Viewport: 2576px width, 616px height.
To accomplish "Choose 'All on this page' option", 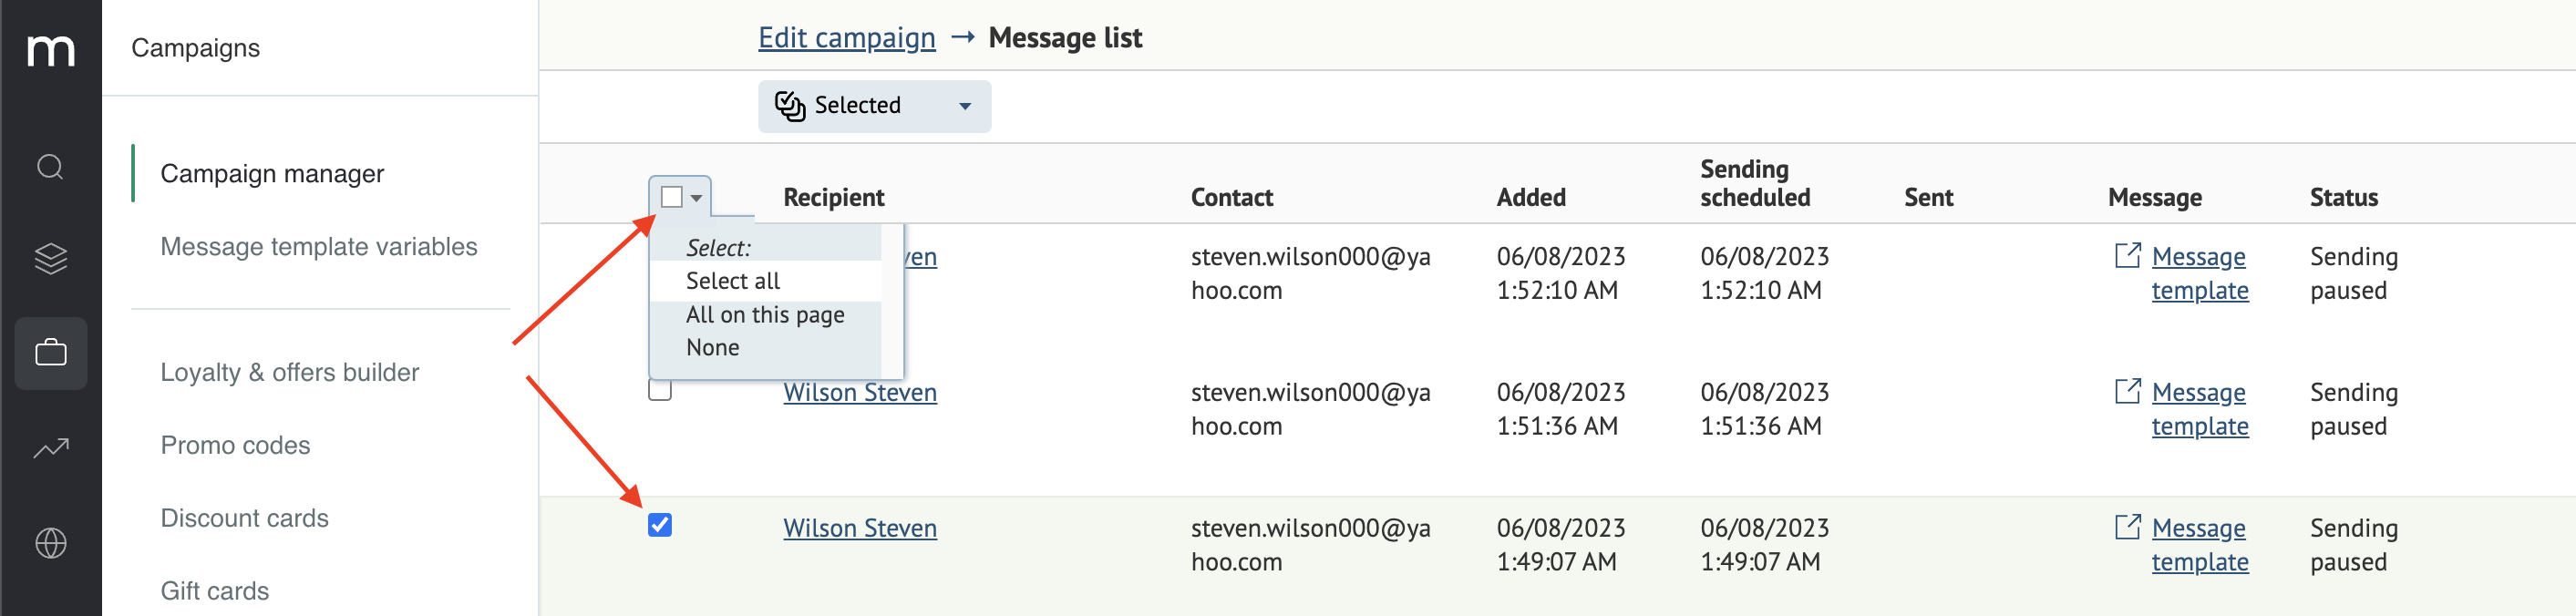I will (765, 315).
